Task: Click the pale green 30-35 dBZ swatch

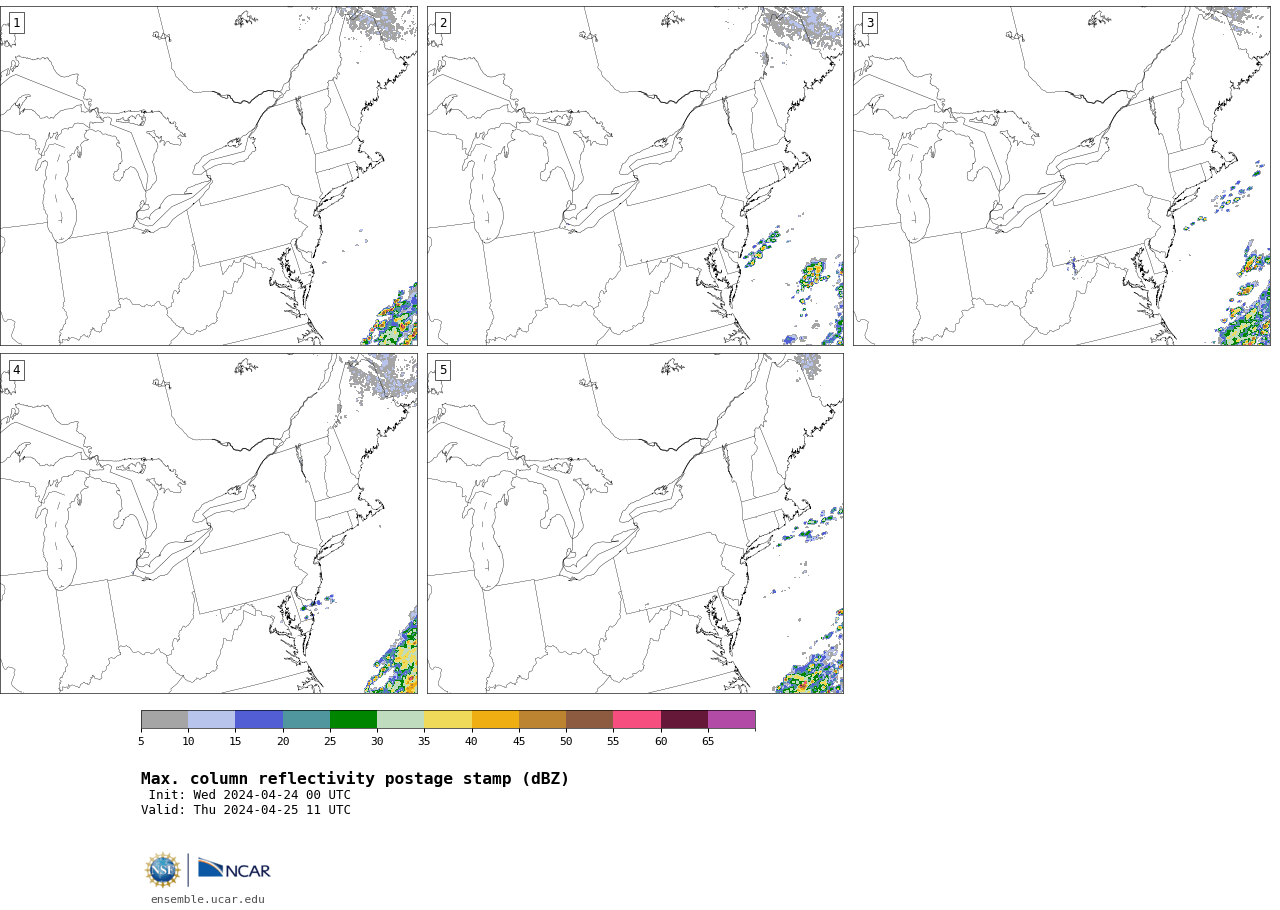Action: (x=400, y=720)
